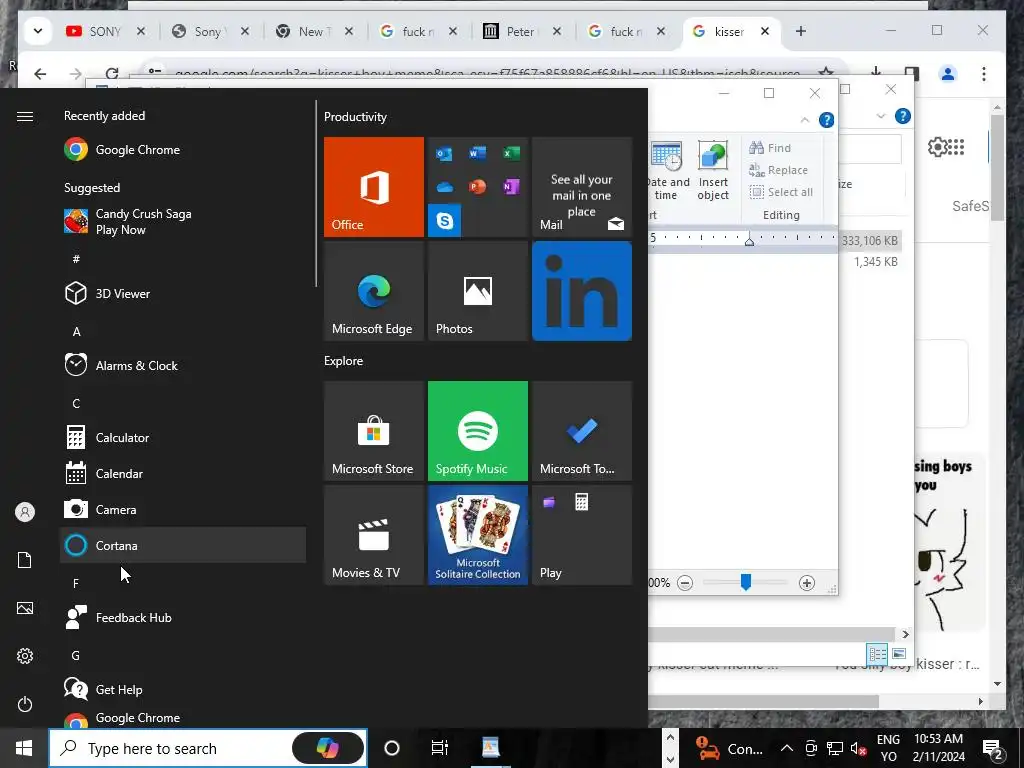The width and height of the screenshot is (1024, 768).
Task: Click Date and time in WordPad ribbon
Action: click(667, 170)
